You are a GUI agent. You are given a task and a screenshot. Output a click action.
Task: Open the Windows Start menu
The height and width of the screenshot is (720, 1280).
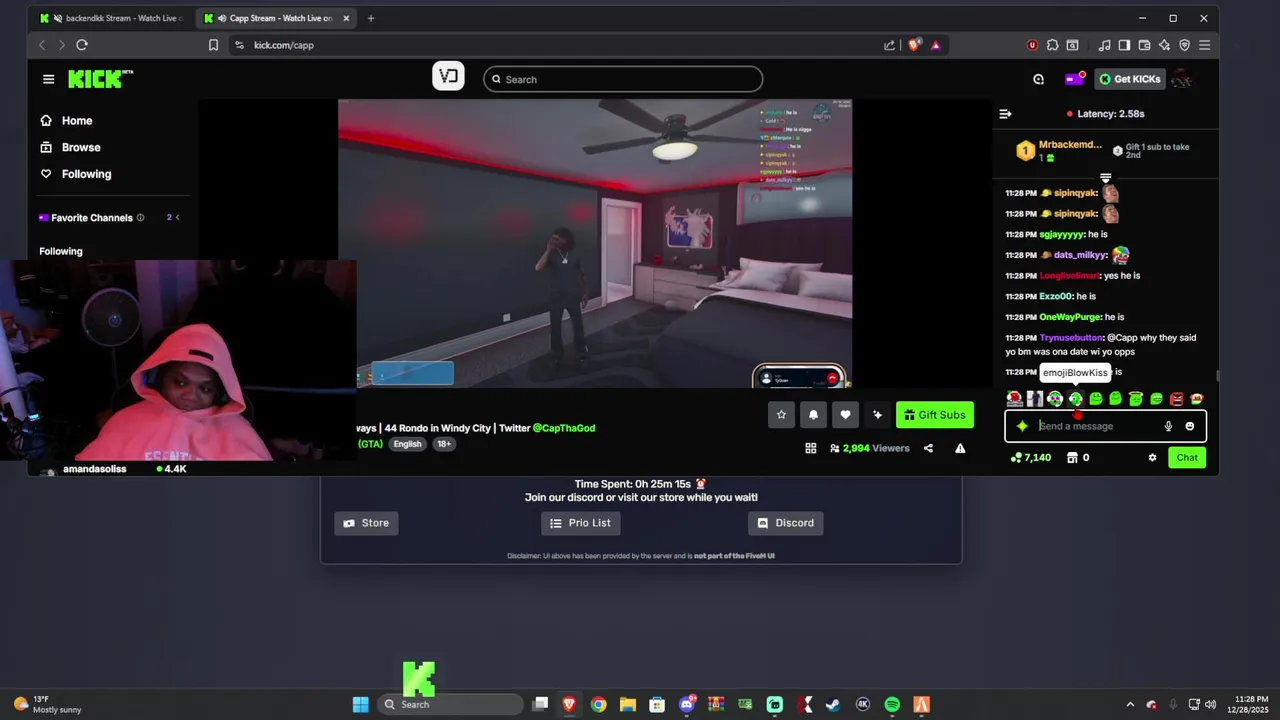point(360,704)
